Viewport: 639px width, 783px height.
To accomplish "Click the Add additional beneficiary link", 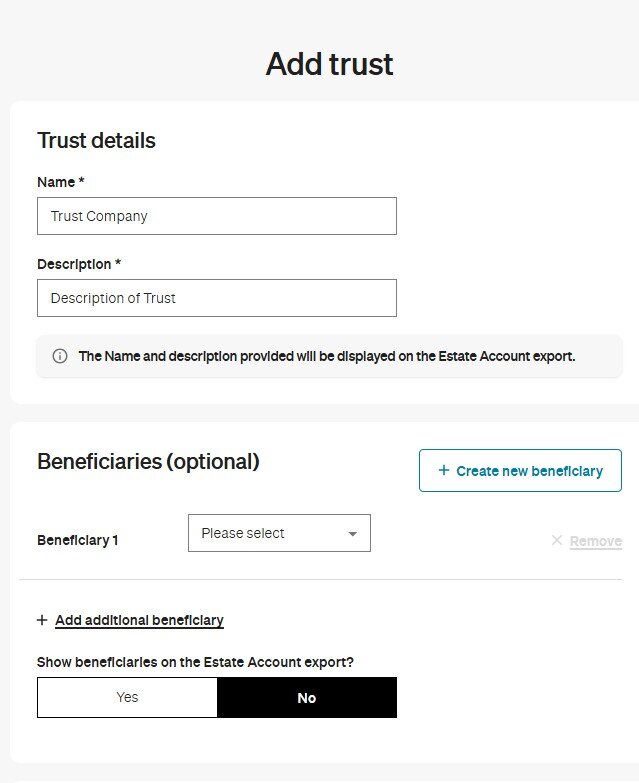I will pos(139,620).
